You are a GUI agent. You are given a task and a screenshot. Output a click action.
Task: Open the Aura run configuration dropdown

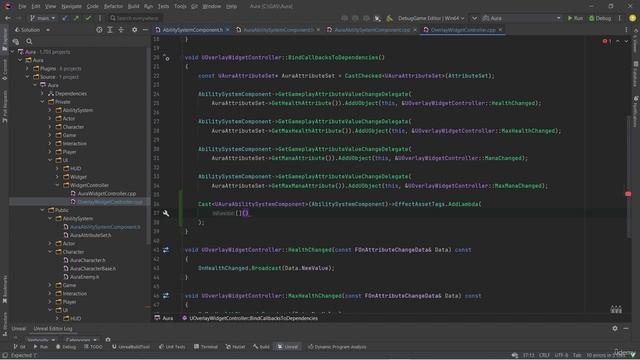coord(522,18)
